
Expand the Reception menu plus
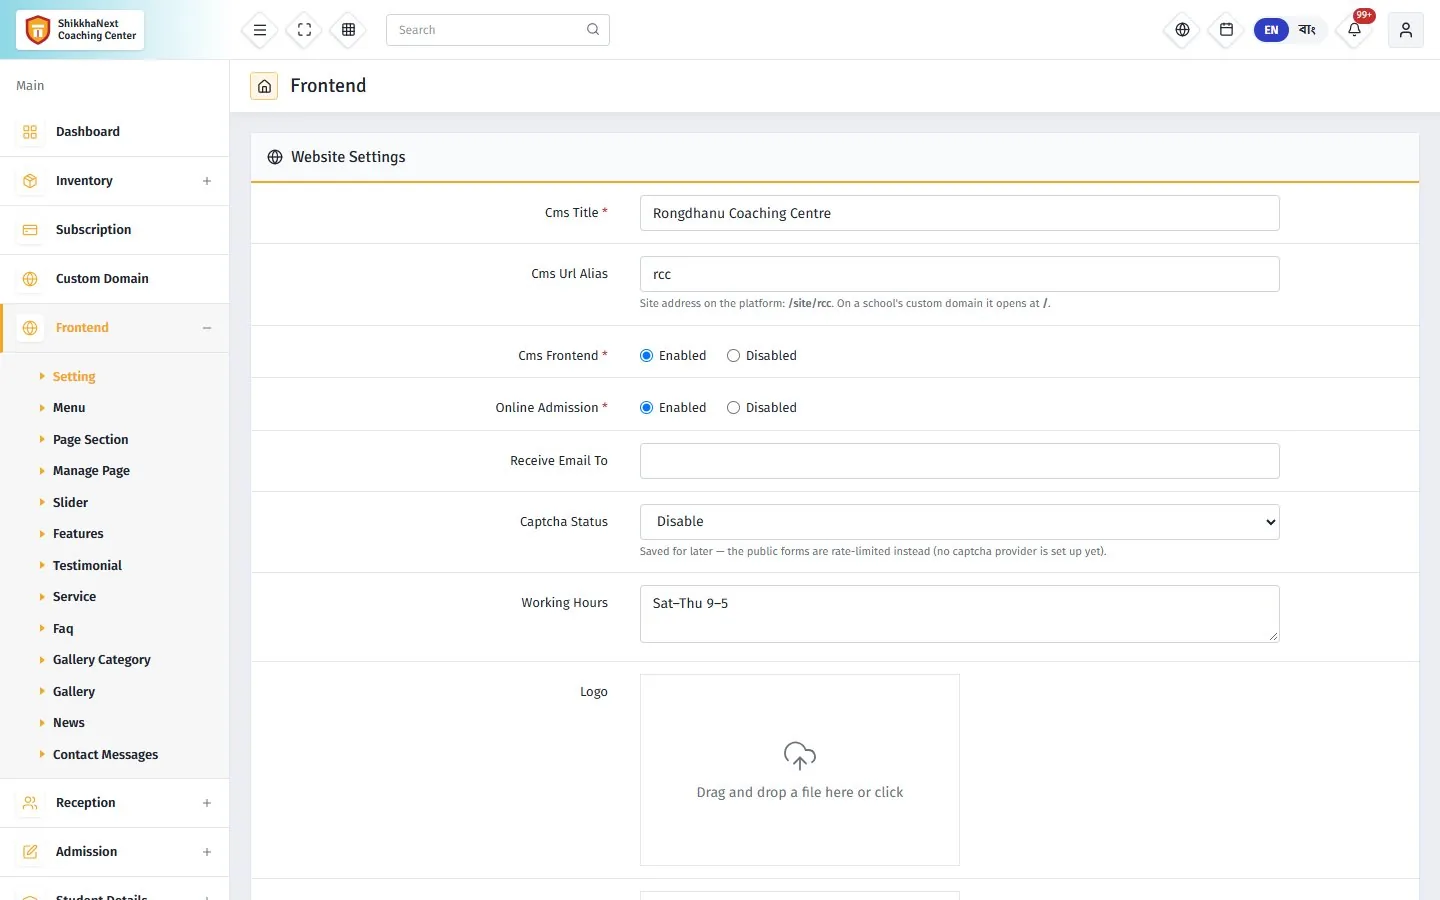pos(207,803)
